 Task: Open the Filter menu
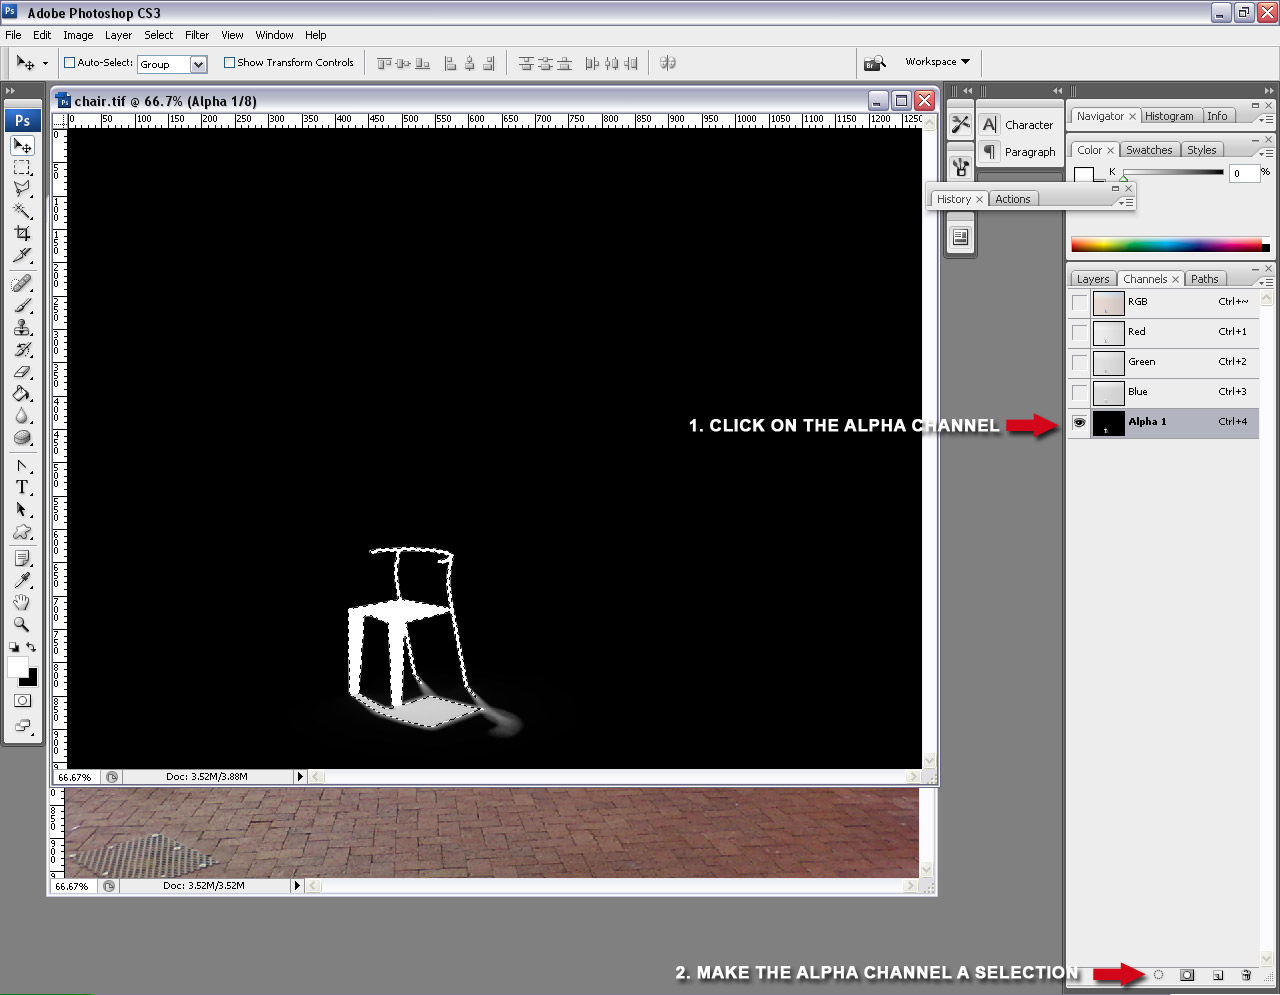tap(196, 34)
